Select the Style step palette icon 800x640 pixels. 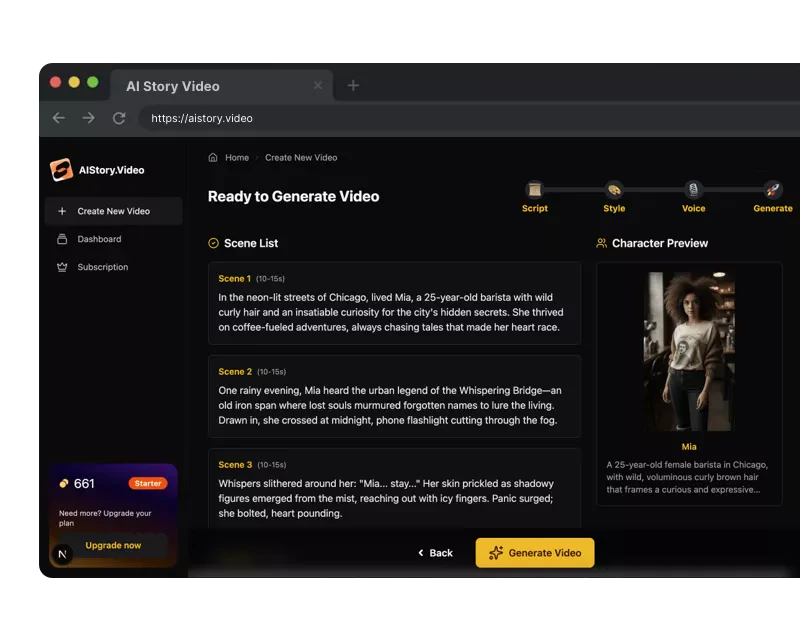click(x=614, y=189)
